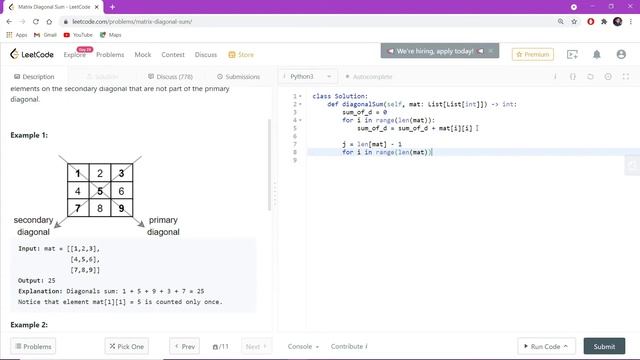This screenshot has height=360, width=640.
Task: Open browser home page icon
Action: point(49,22)
